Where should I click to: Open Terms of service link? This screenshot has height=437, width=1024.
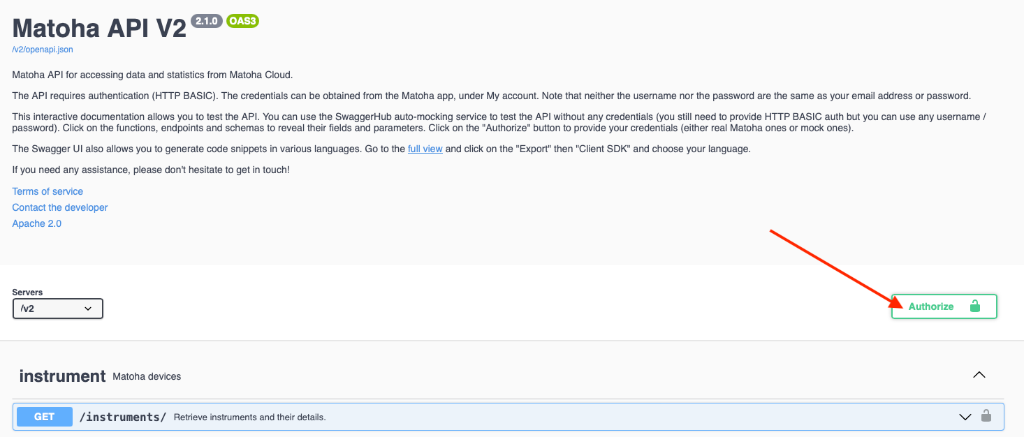point(48,191)
